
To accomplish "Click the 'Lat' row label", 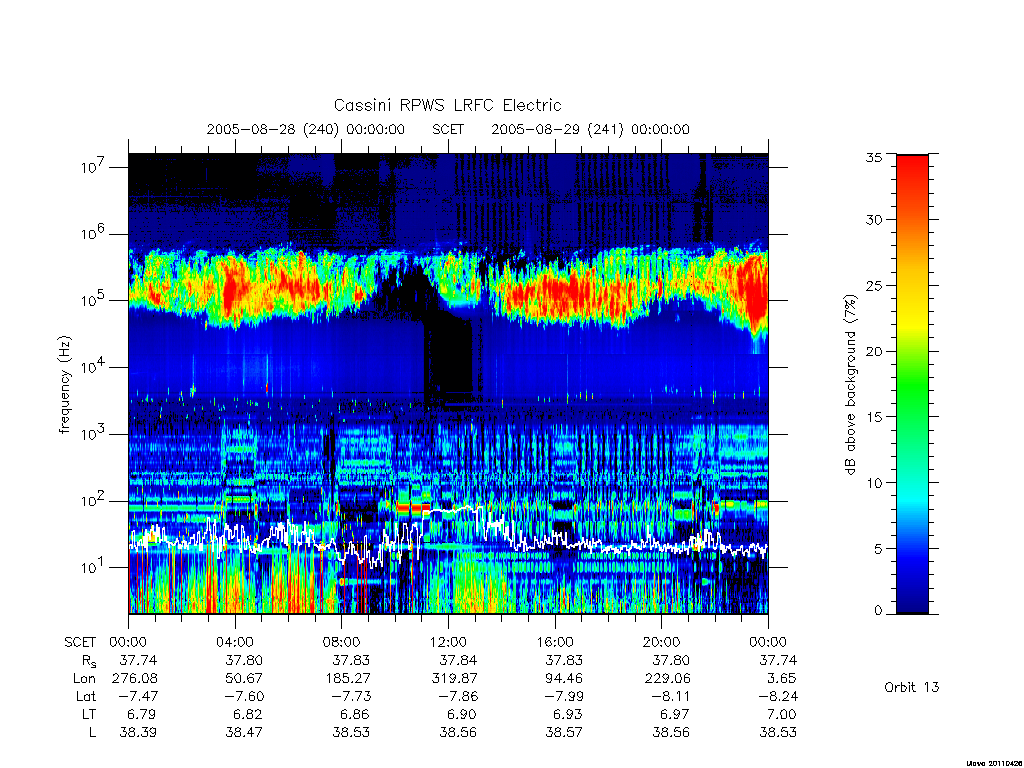I will click(86, 696).
